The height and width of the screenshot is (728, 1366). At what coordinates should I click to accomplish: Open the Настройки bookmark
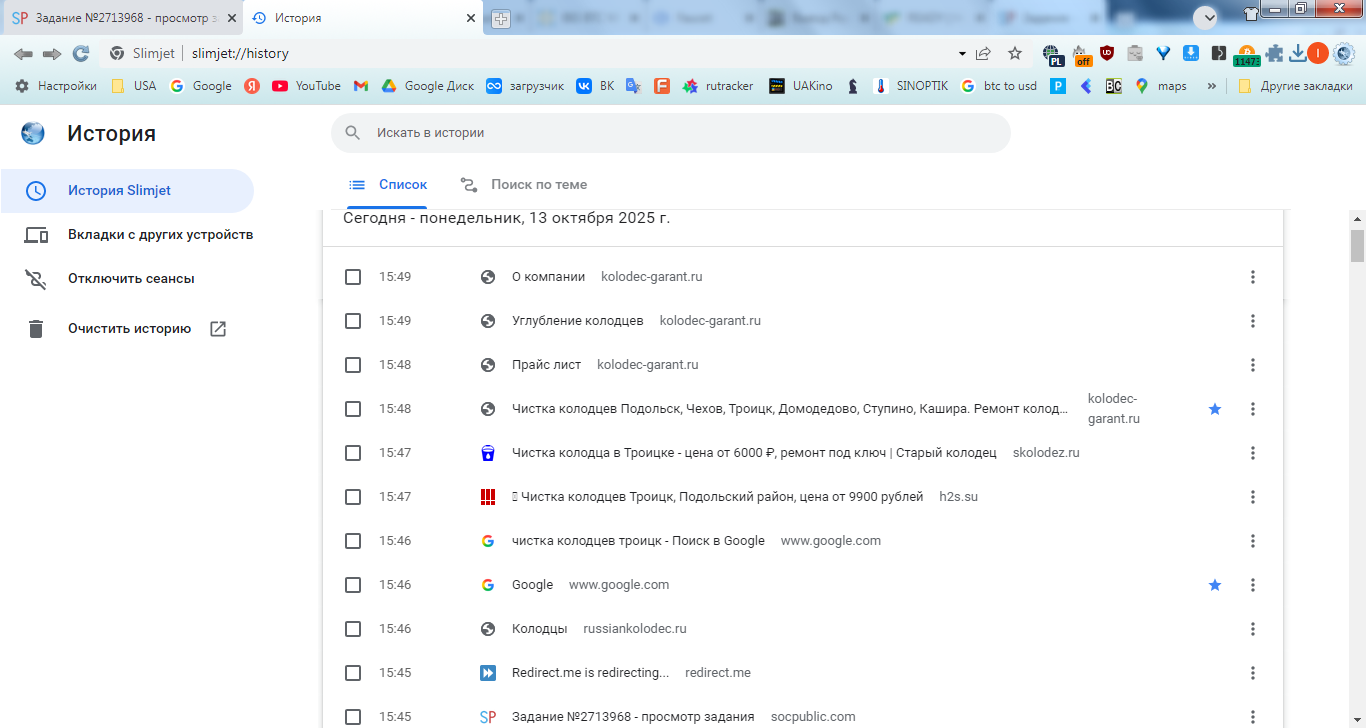click(x=56, y=86)
